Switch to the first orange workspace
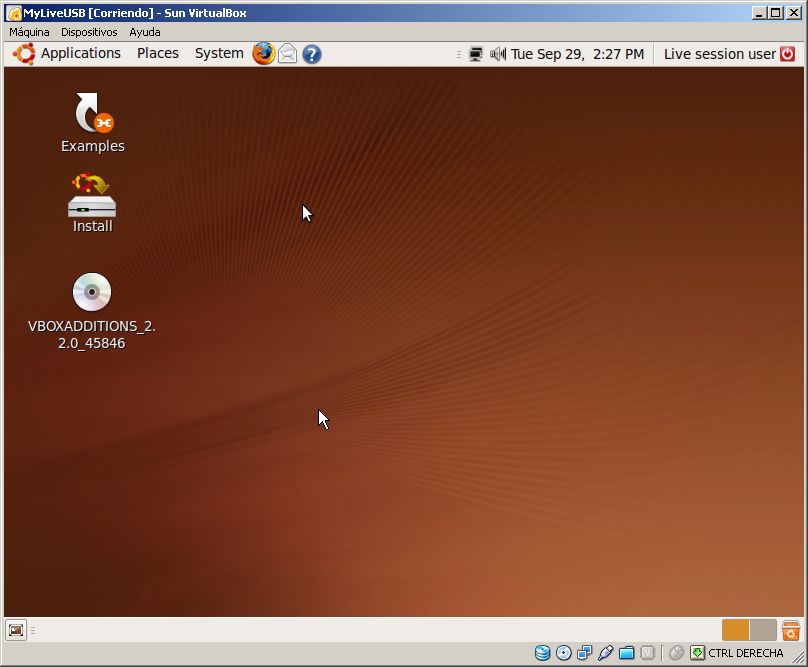Screen dimensions: 808x667 (735, 630)
